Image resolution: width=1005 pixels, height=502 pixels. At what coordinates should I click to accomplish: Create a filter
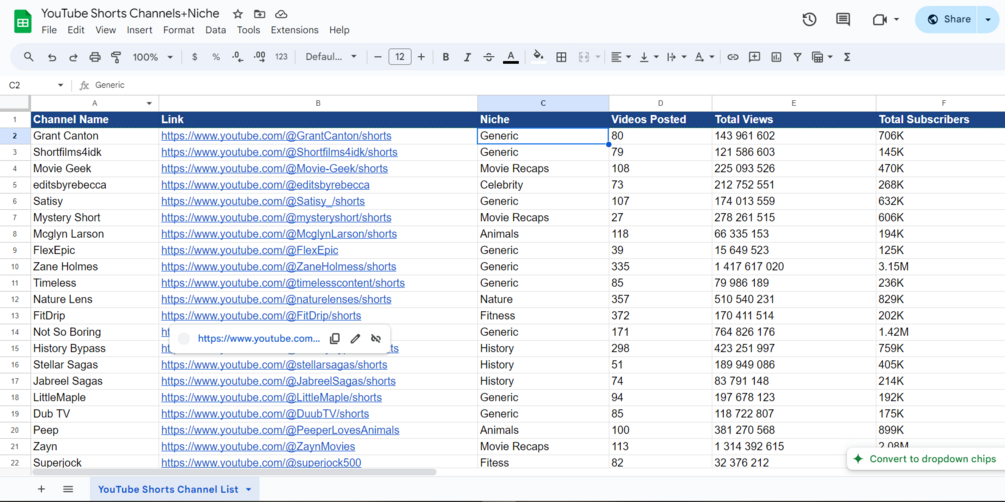pos(797,57)
